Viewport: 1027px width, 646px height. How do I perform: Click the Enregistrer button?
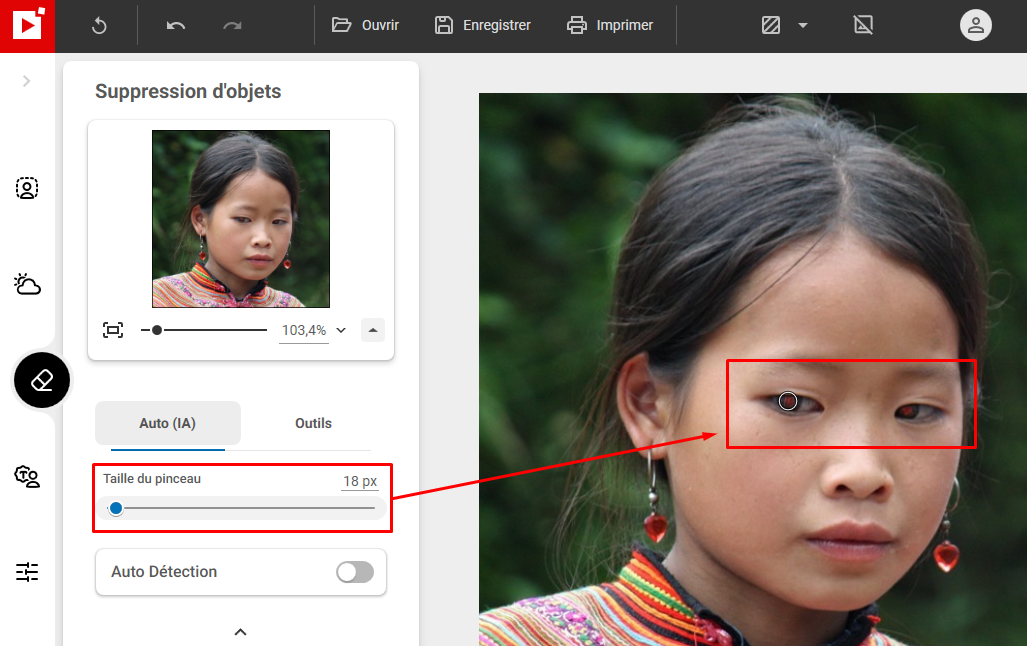(x=482, y=25)
